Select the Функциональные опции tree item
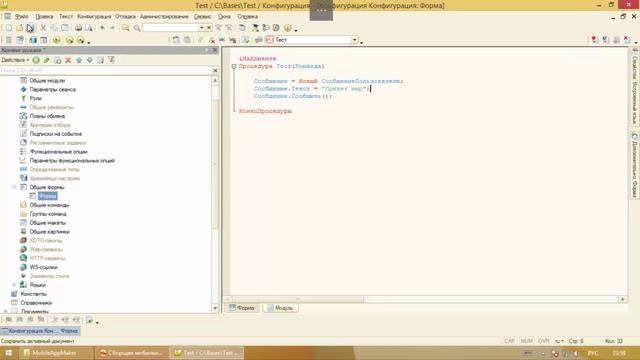The width and height of the screenshot is (640, 360). pos(58,151)
